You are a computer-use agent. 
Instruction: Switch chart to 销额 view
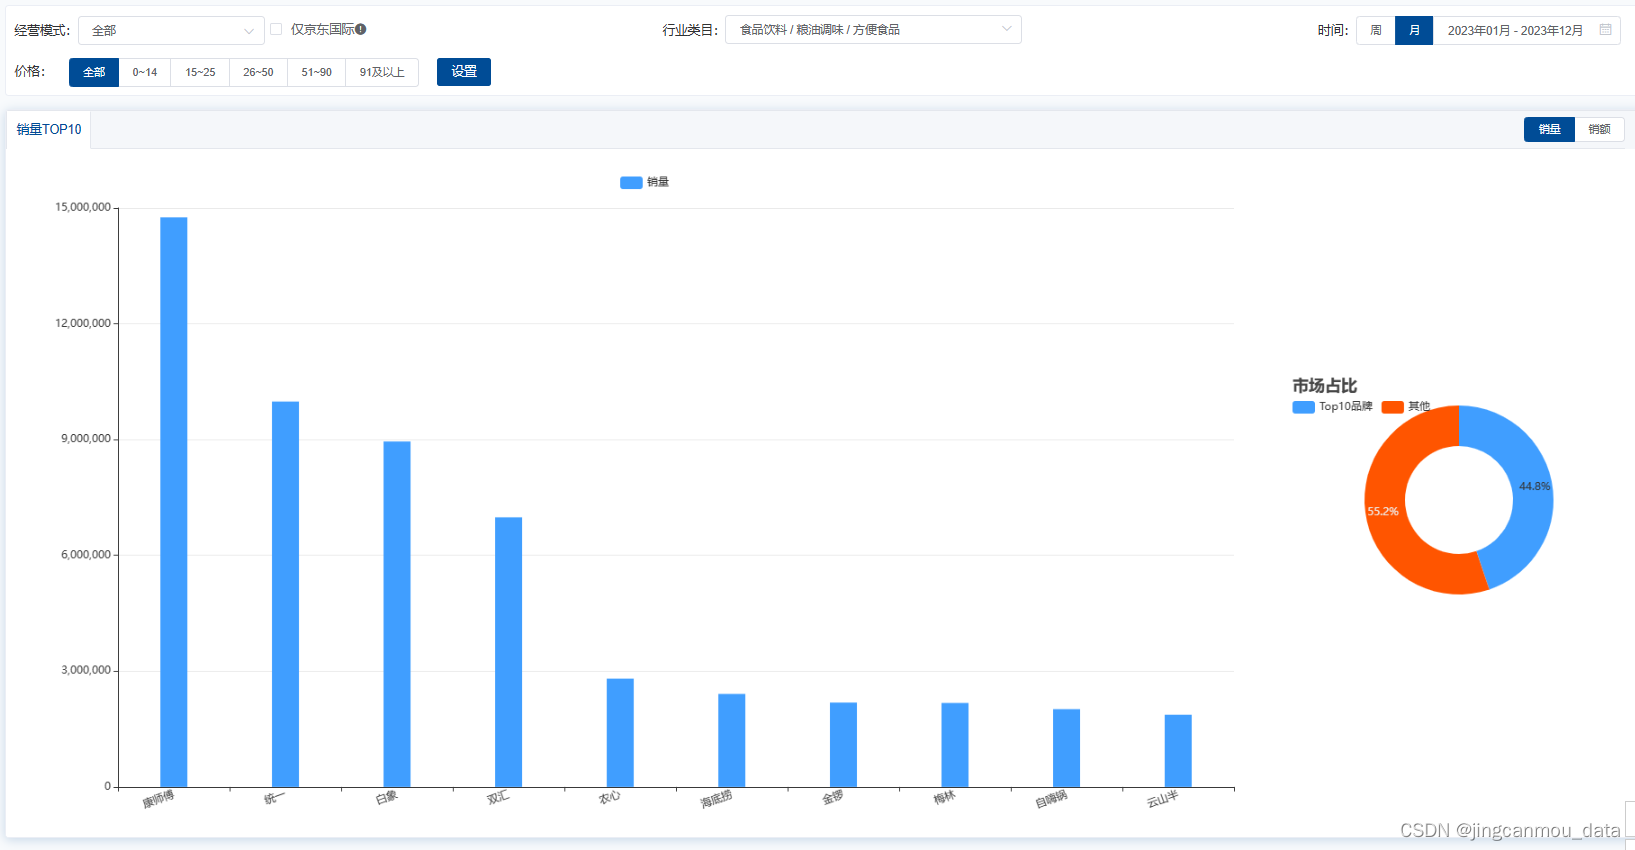point(1599,129)
